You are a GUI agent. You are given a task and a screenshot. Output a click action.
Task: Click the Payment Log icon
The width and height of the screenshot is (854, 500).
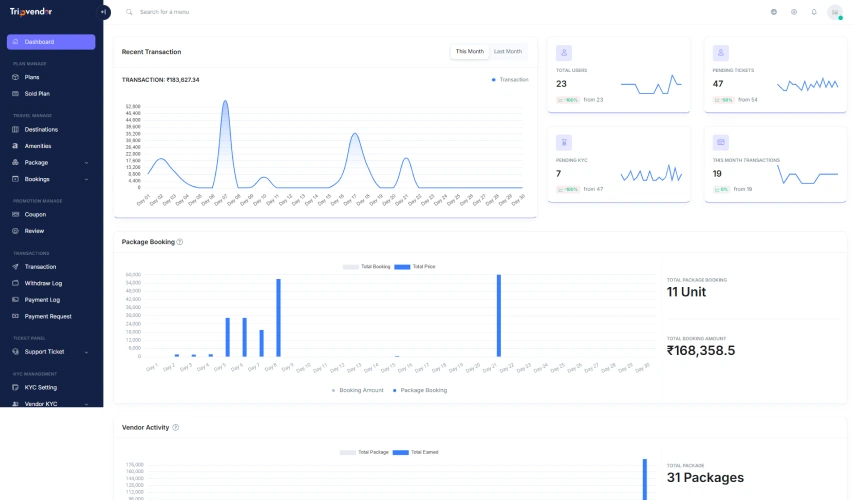click(15, 300)
